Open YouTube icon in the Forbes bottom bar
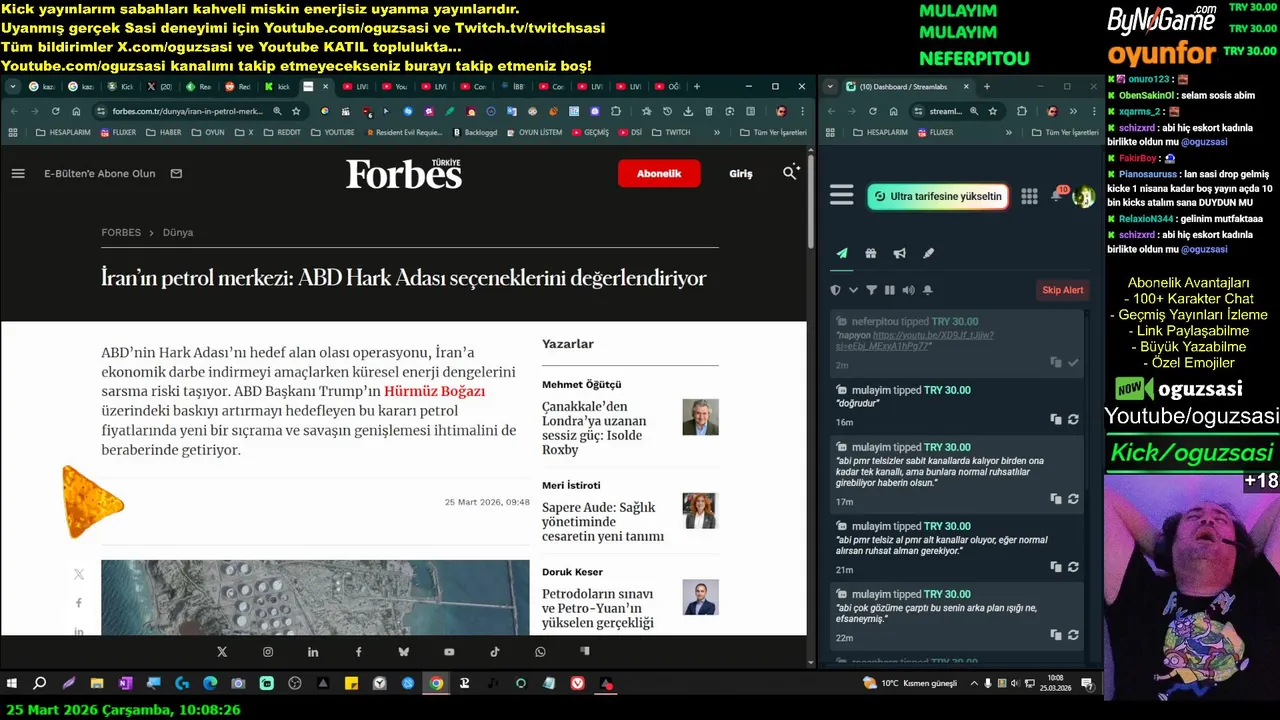This screenshot has height=720, width=1280. pos(449,652)
